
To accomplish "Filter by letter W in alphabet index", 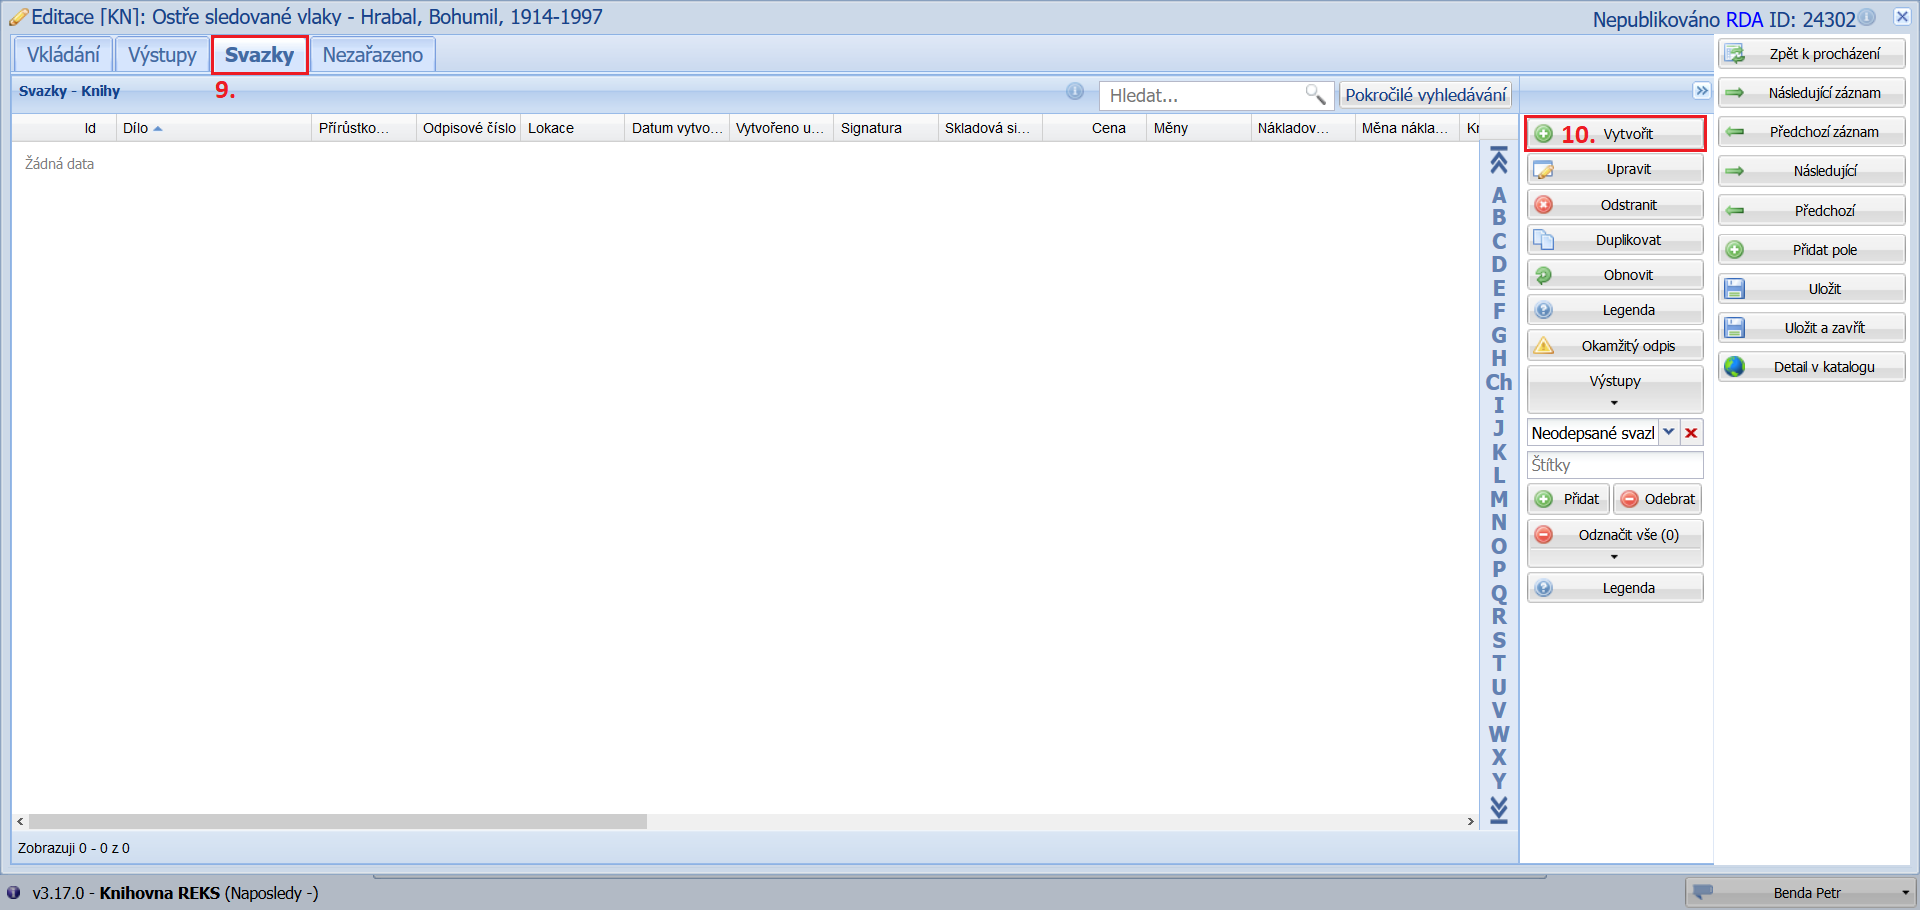I will click(x=1499, y=734).
